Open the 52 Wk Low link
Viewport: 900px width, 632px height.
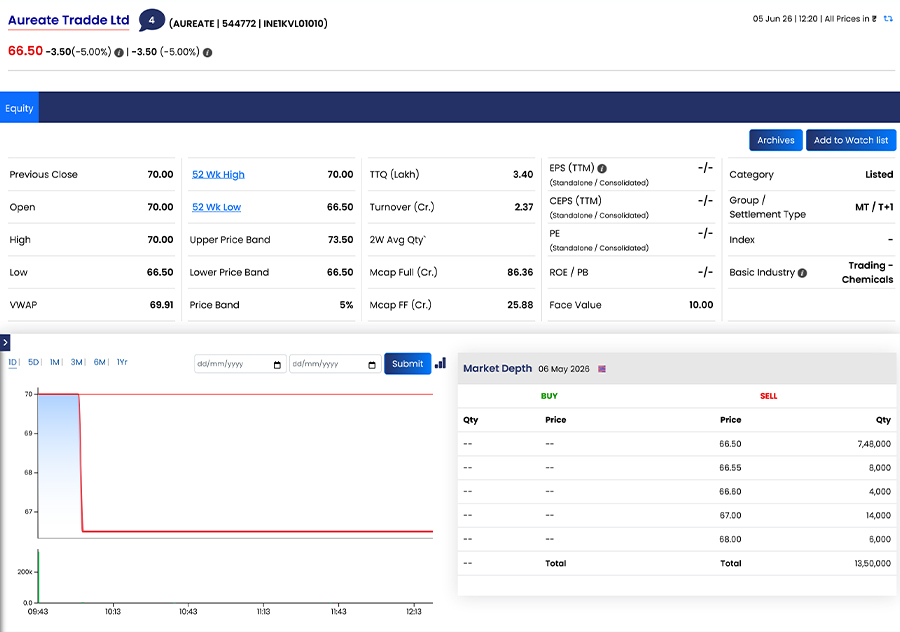pos(216,207)
